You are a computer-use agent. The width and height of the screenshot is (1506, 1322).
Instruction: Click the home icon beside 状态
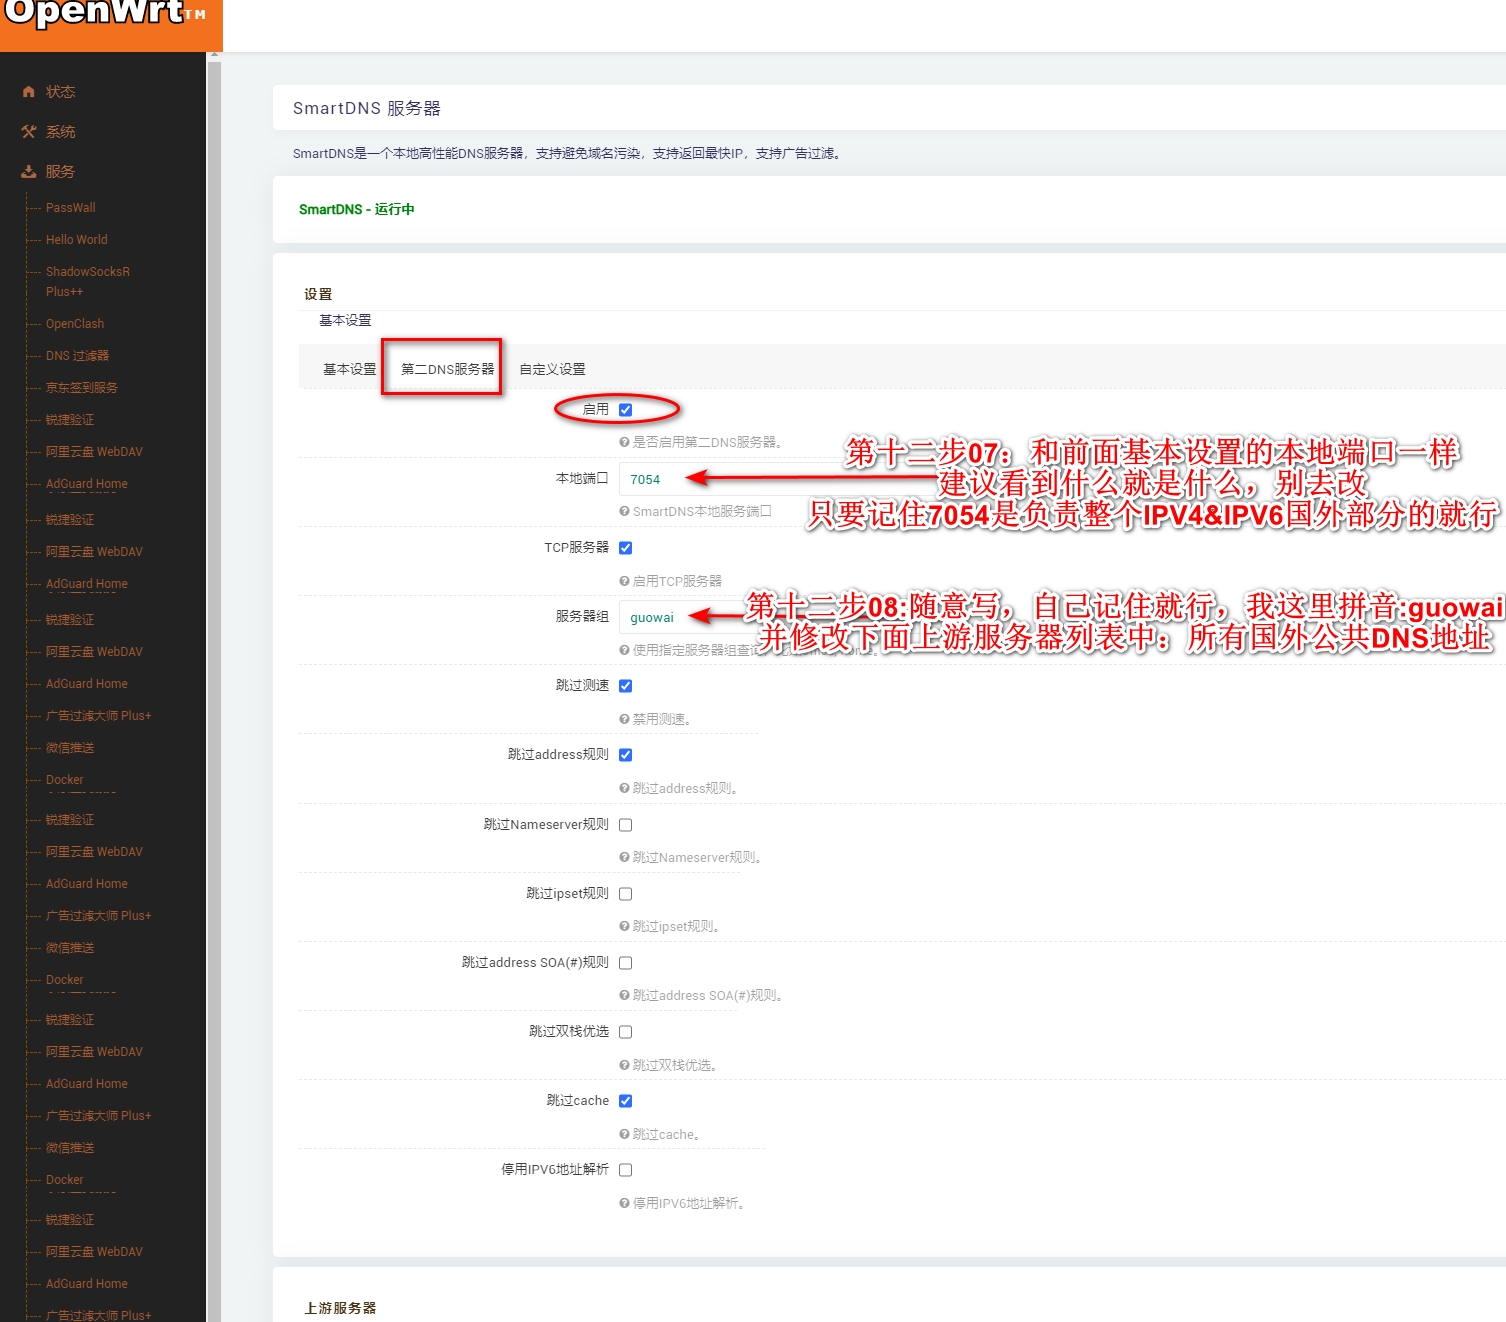[x=29, y=92]
